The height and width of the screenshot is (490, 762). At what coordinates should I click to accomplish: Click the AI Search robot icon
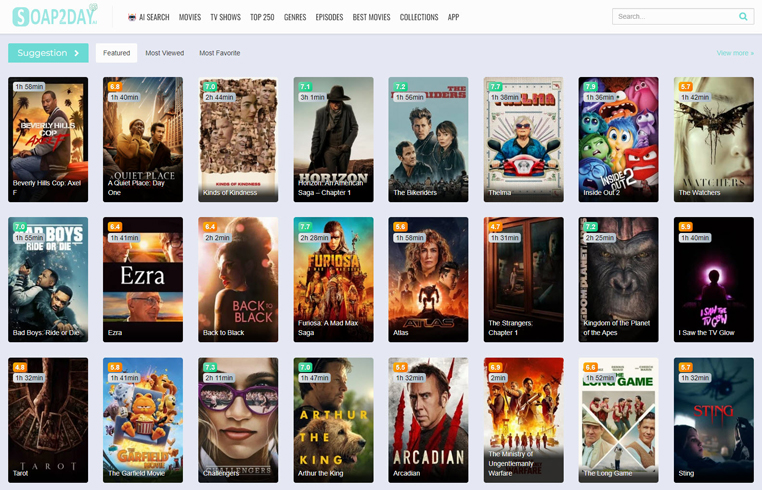[132, 17]
